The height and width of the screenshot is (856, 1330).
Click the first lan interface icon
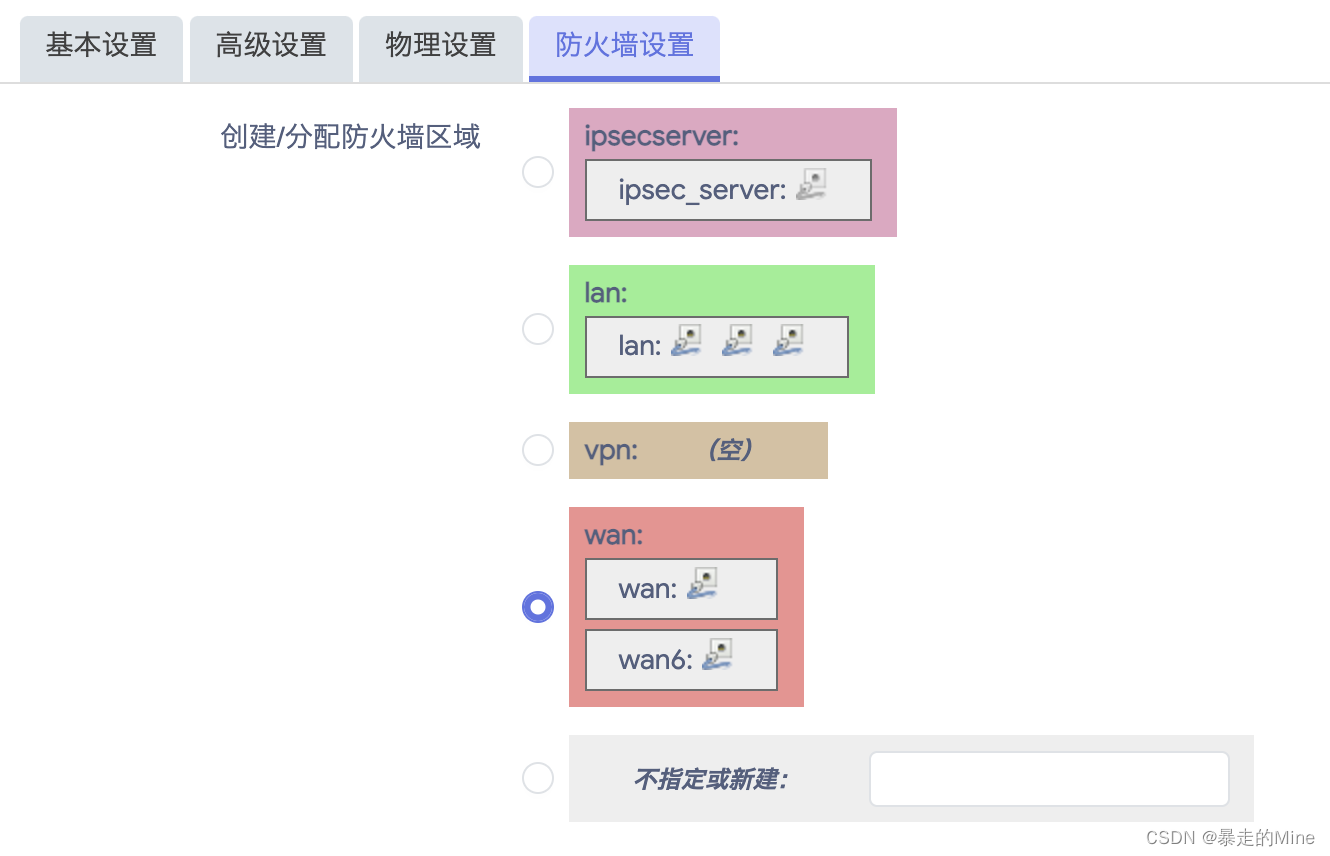pyautogui.click(x=686, y=341)
